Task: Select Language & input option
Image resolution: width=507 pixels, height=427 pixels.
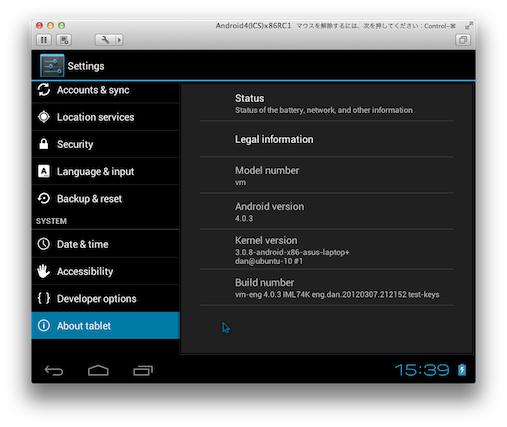Action: tap(106, 171)
